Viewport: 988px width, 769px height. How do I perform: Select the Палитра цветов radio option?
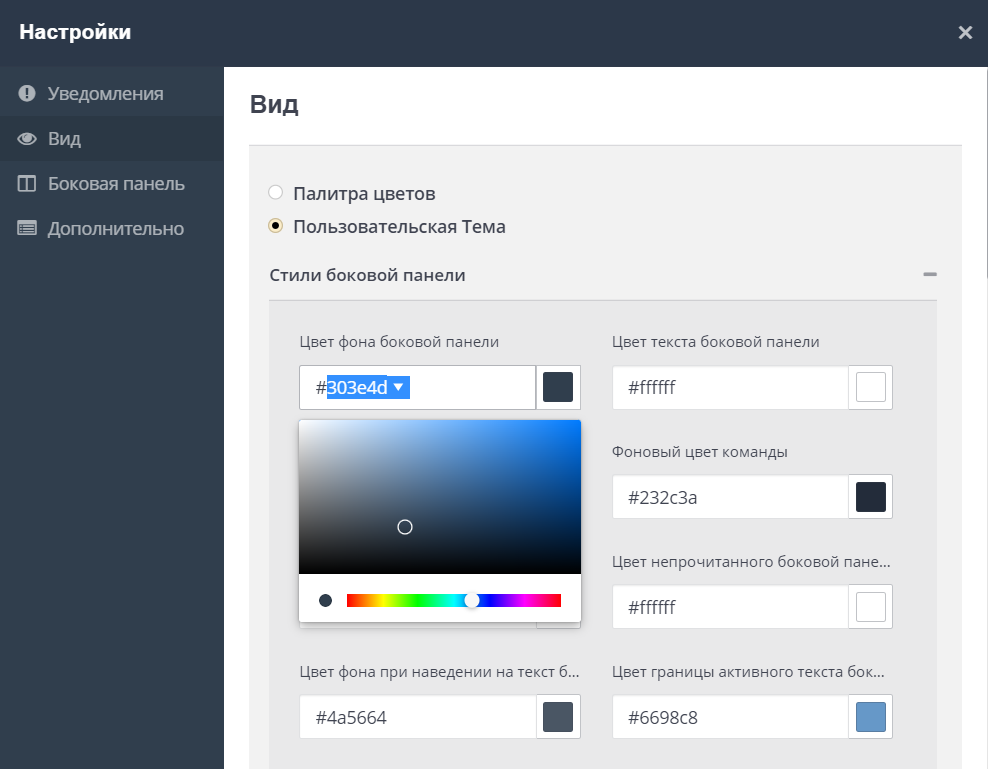(276, 193)
